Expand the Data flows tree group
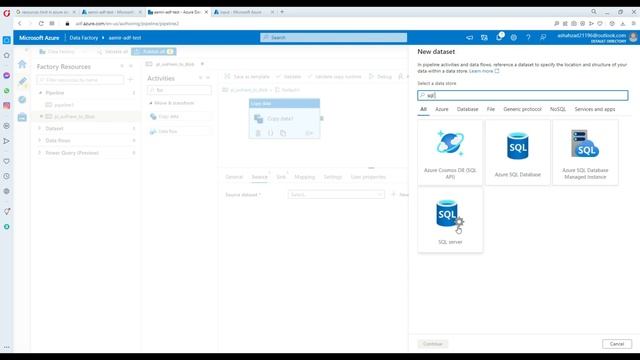Screen dimensions: 640x360 click(x=40, y=140)
